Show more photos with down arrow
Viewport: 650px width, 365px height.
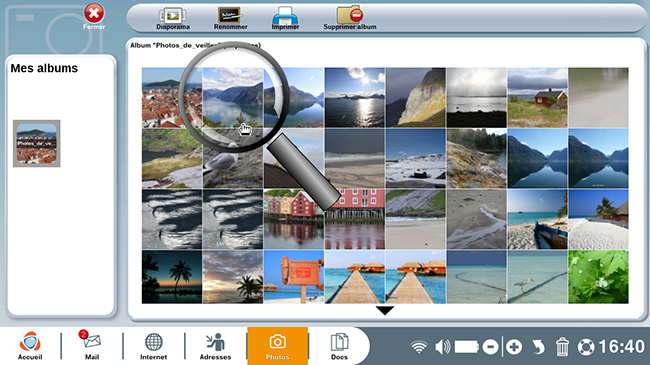(385, 310)
